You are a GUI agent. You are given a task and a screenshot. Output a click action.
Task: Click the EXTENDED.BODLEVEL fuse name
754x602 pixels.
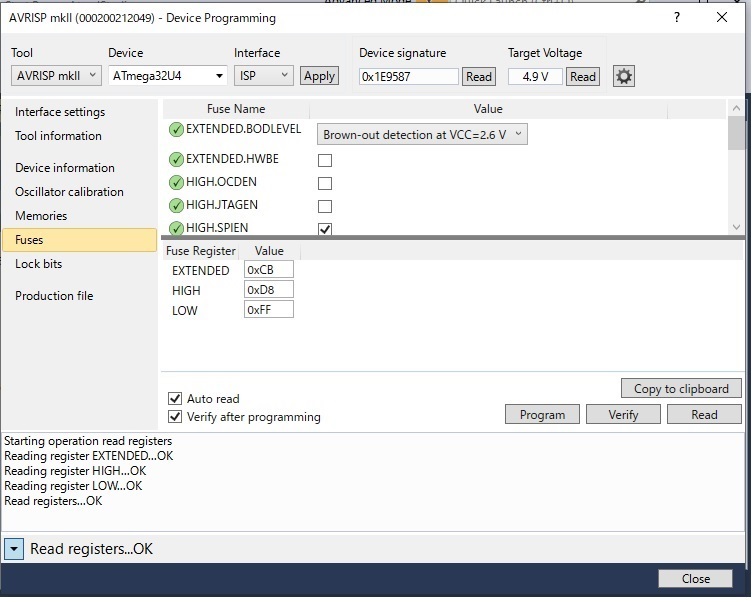click(x=243, y=129)
